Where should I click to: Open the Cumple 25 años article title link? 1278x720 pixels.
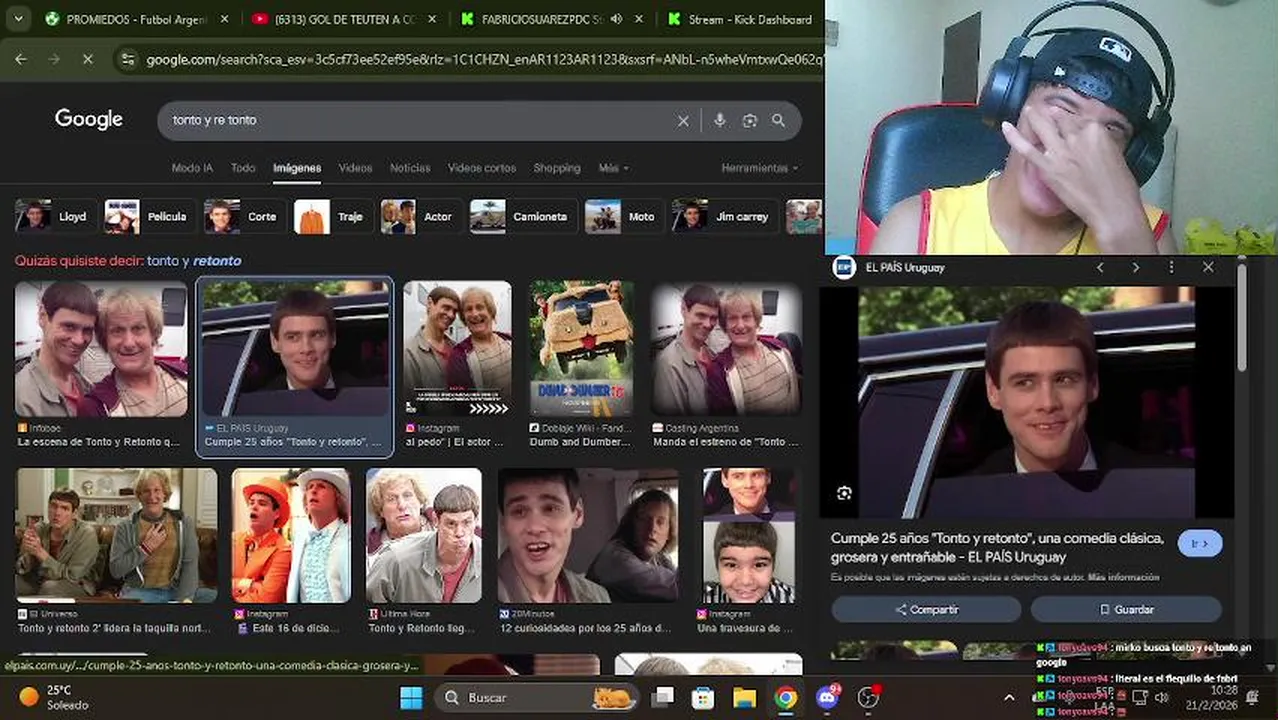coord(997,547)
